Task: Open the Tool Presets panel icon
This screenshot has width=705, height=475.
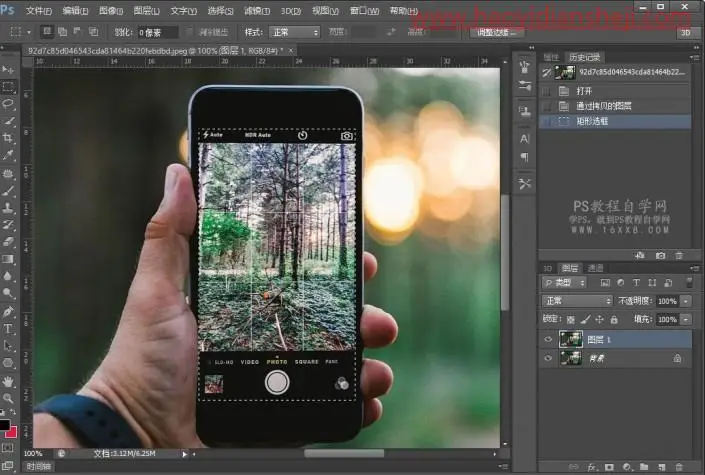Action: [524, 184]
